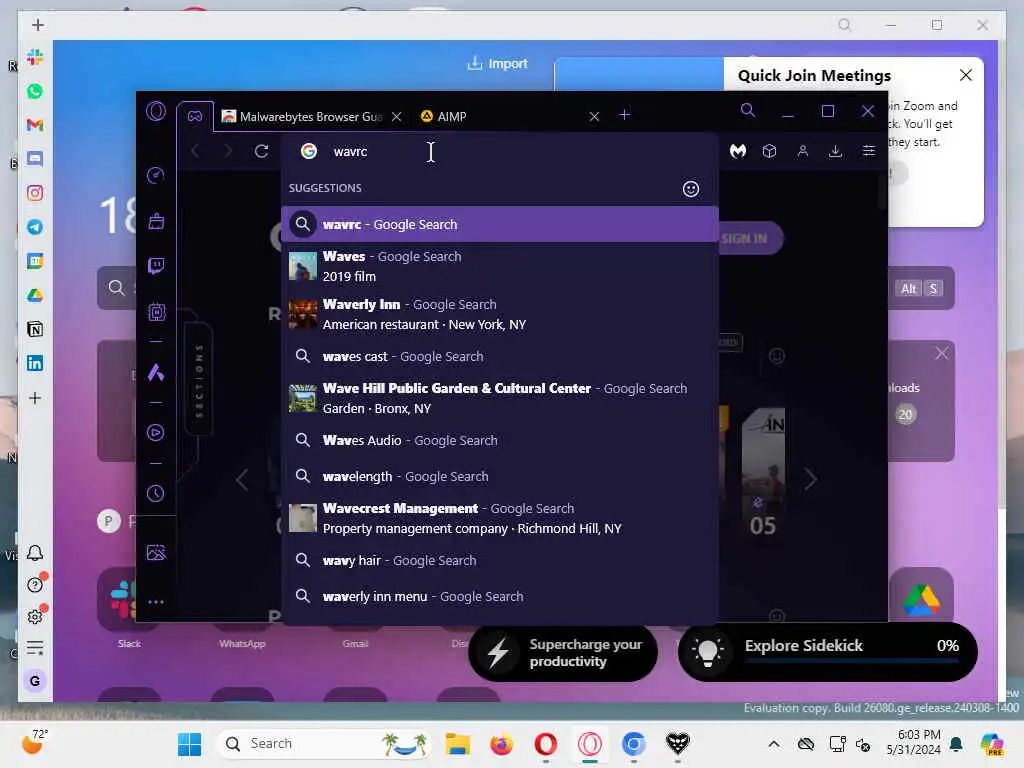Close the AIMP tab
The width and height of the screenshot is (1024, 768).
[594, 116]
